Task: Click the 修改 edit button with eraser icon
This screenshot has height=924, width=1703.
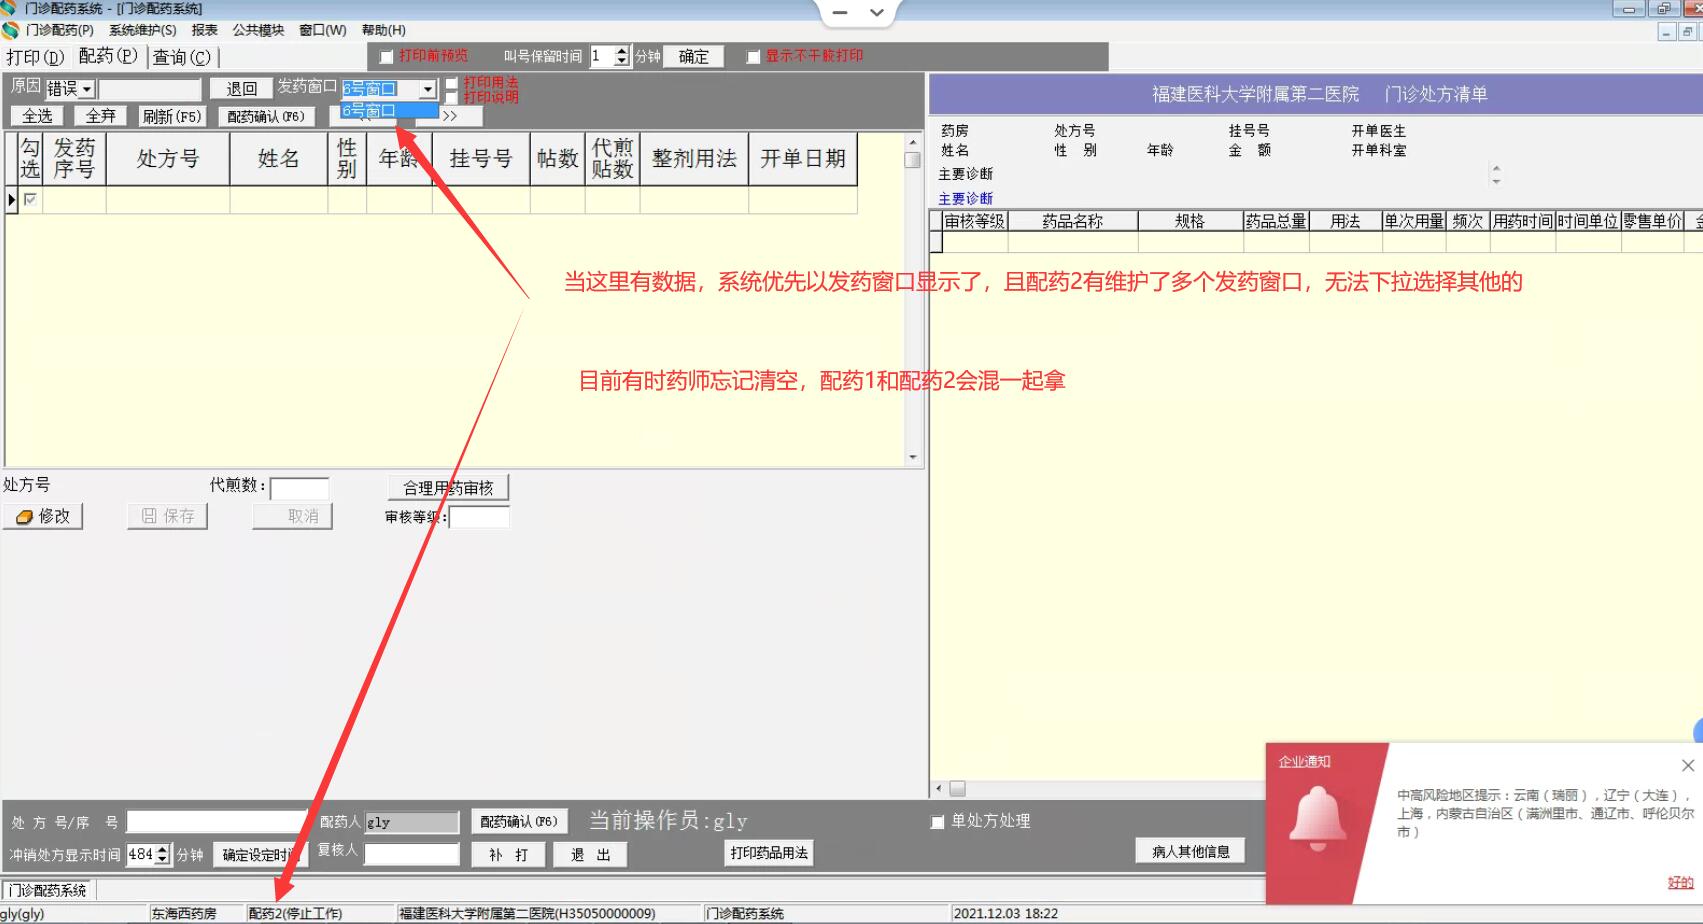Action: point(43,516)
